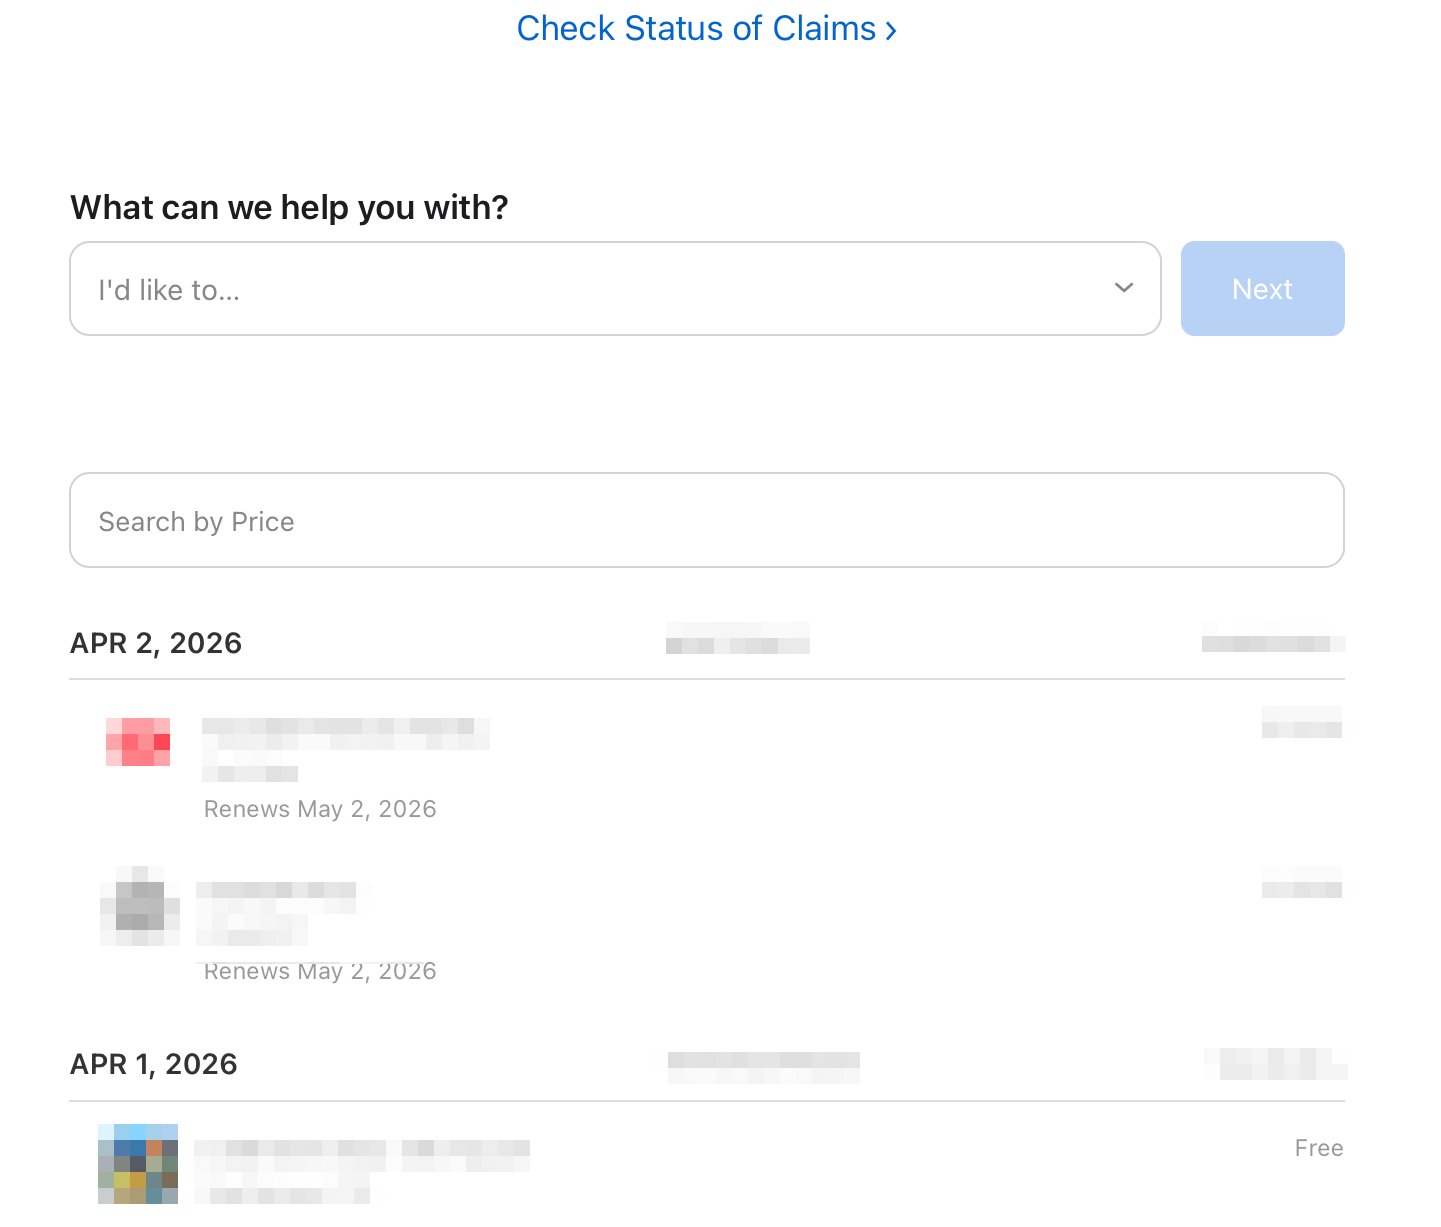
Task: Click the chevron beside Check Status of Claims
Action: [x=890, y=31]
